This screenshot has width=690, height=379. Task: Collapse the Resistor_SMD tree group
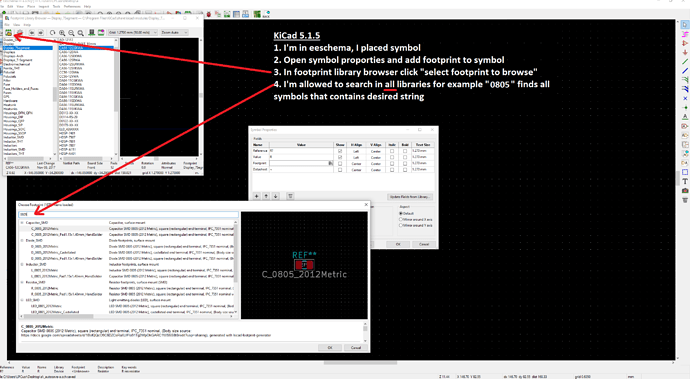tap(22, 282)
